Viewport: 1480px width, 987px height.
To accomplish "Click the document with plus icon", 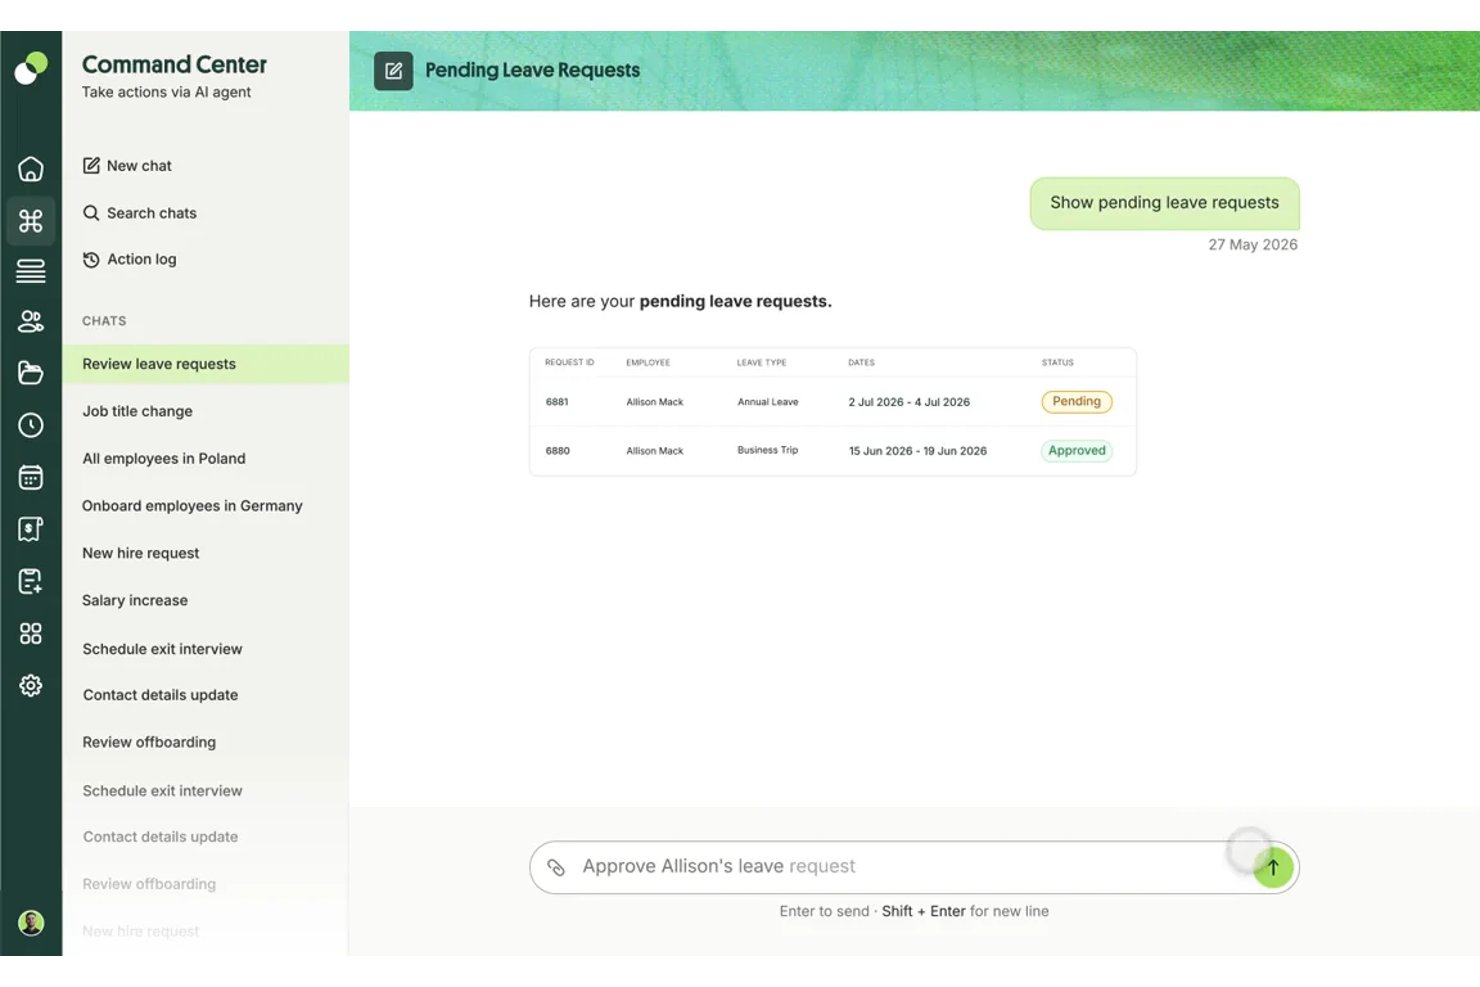I will point(31,581).
